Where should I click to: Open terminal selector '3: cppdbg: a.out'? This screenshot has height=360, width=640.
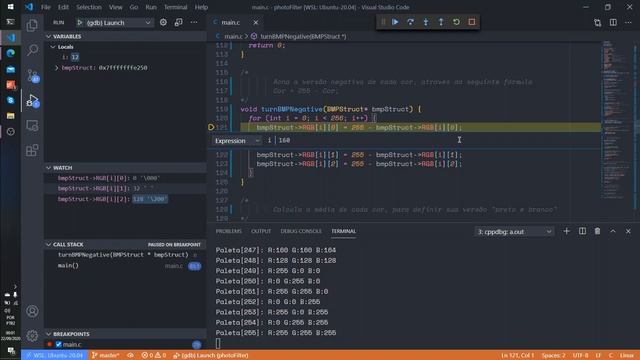coord(514,232)
